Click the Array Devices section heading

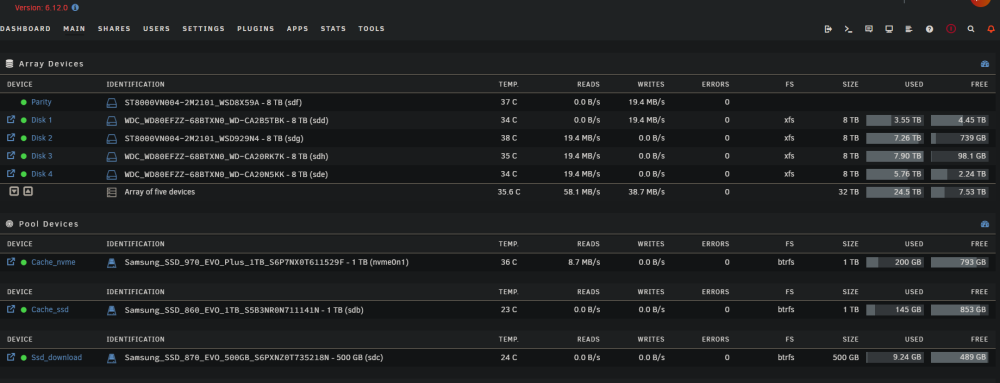coord(51,64)
